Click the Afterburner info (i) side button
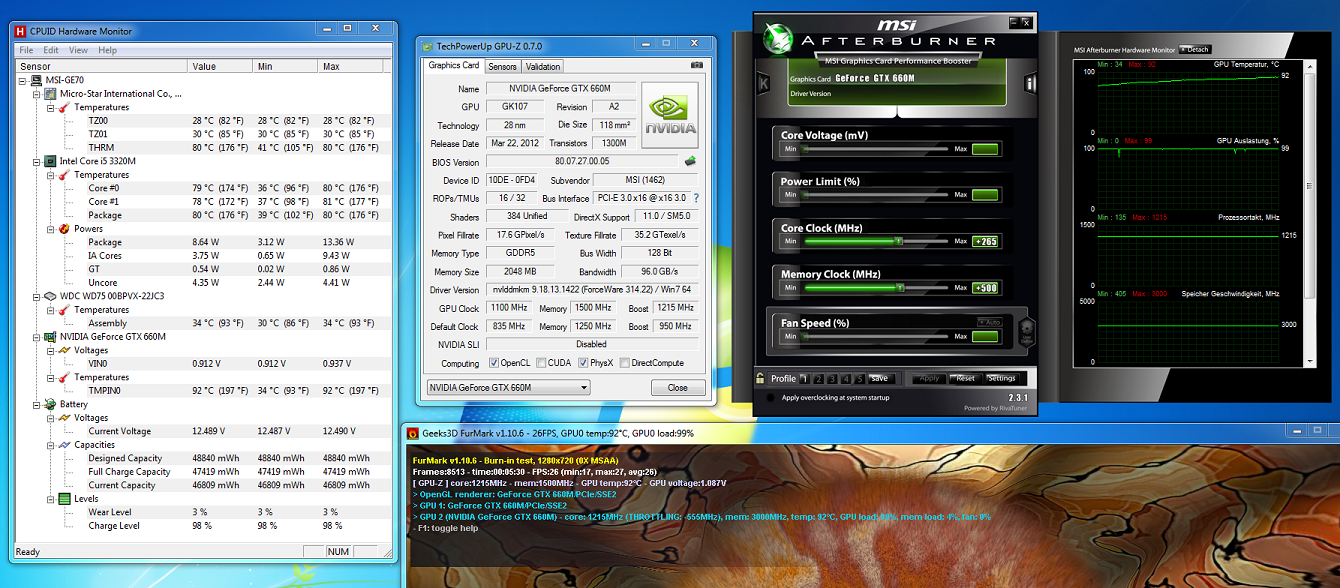This screenshot has width=1340, height=588. click(x=1030, y=83)
